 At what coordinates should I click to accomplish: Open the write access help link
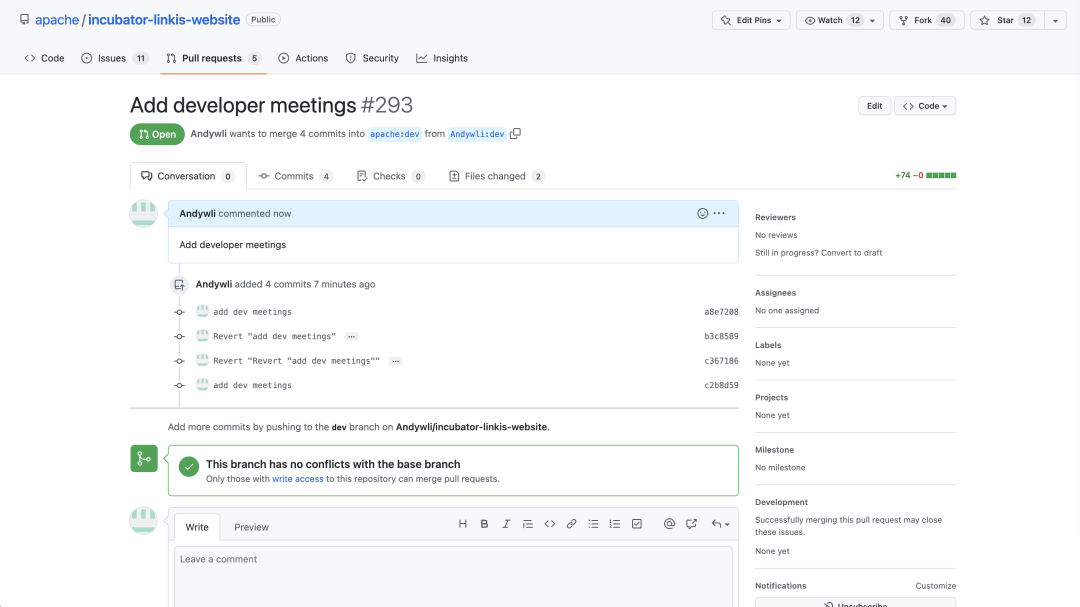click(298, 479)
